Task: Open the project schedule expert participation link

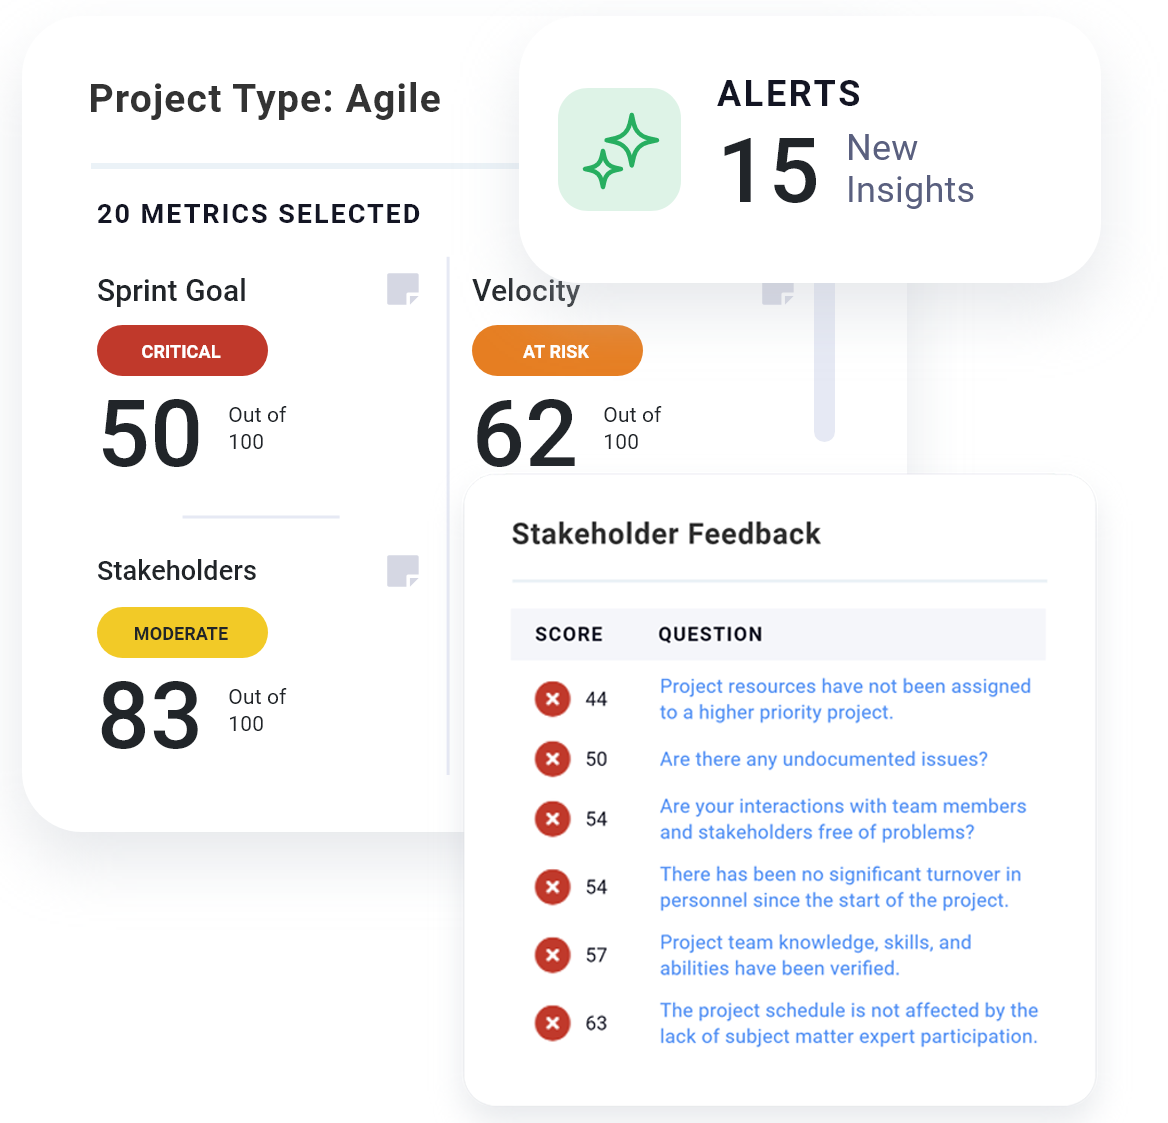Action: [848, 1023]
